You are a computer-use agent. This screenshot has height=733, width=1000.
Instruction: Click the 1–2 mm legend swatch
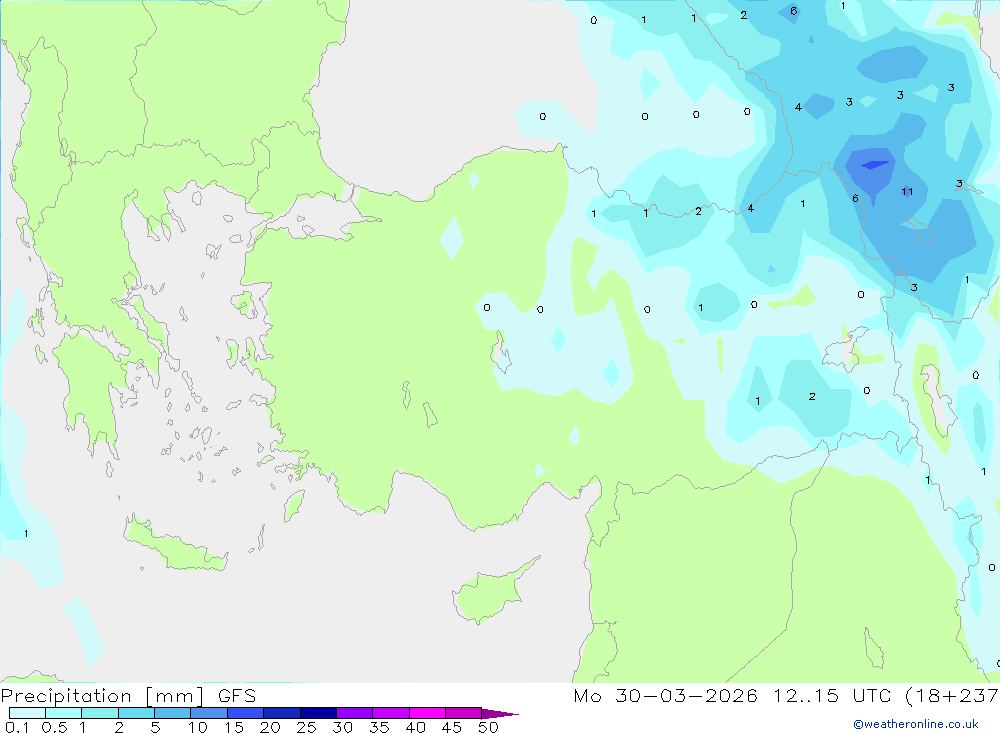click(99, 713)
